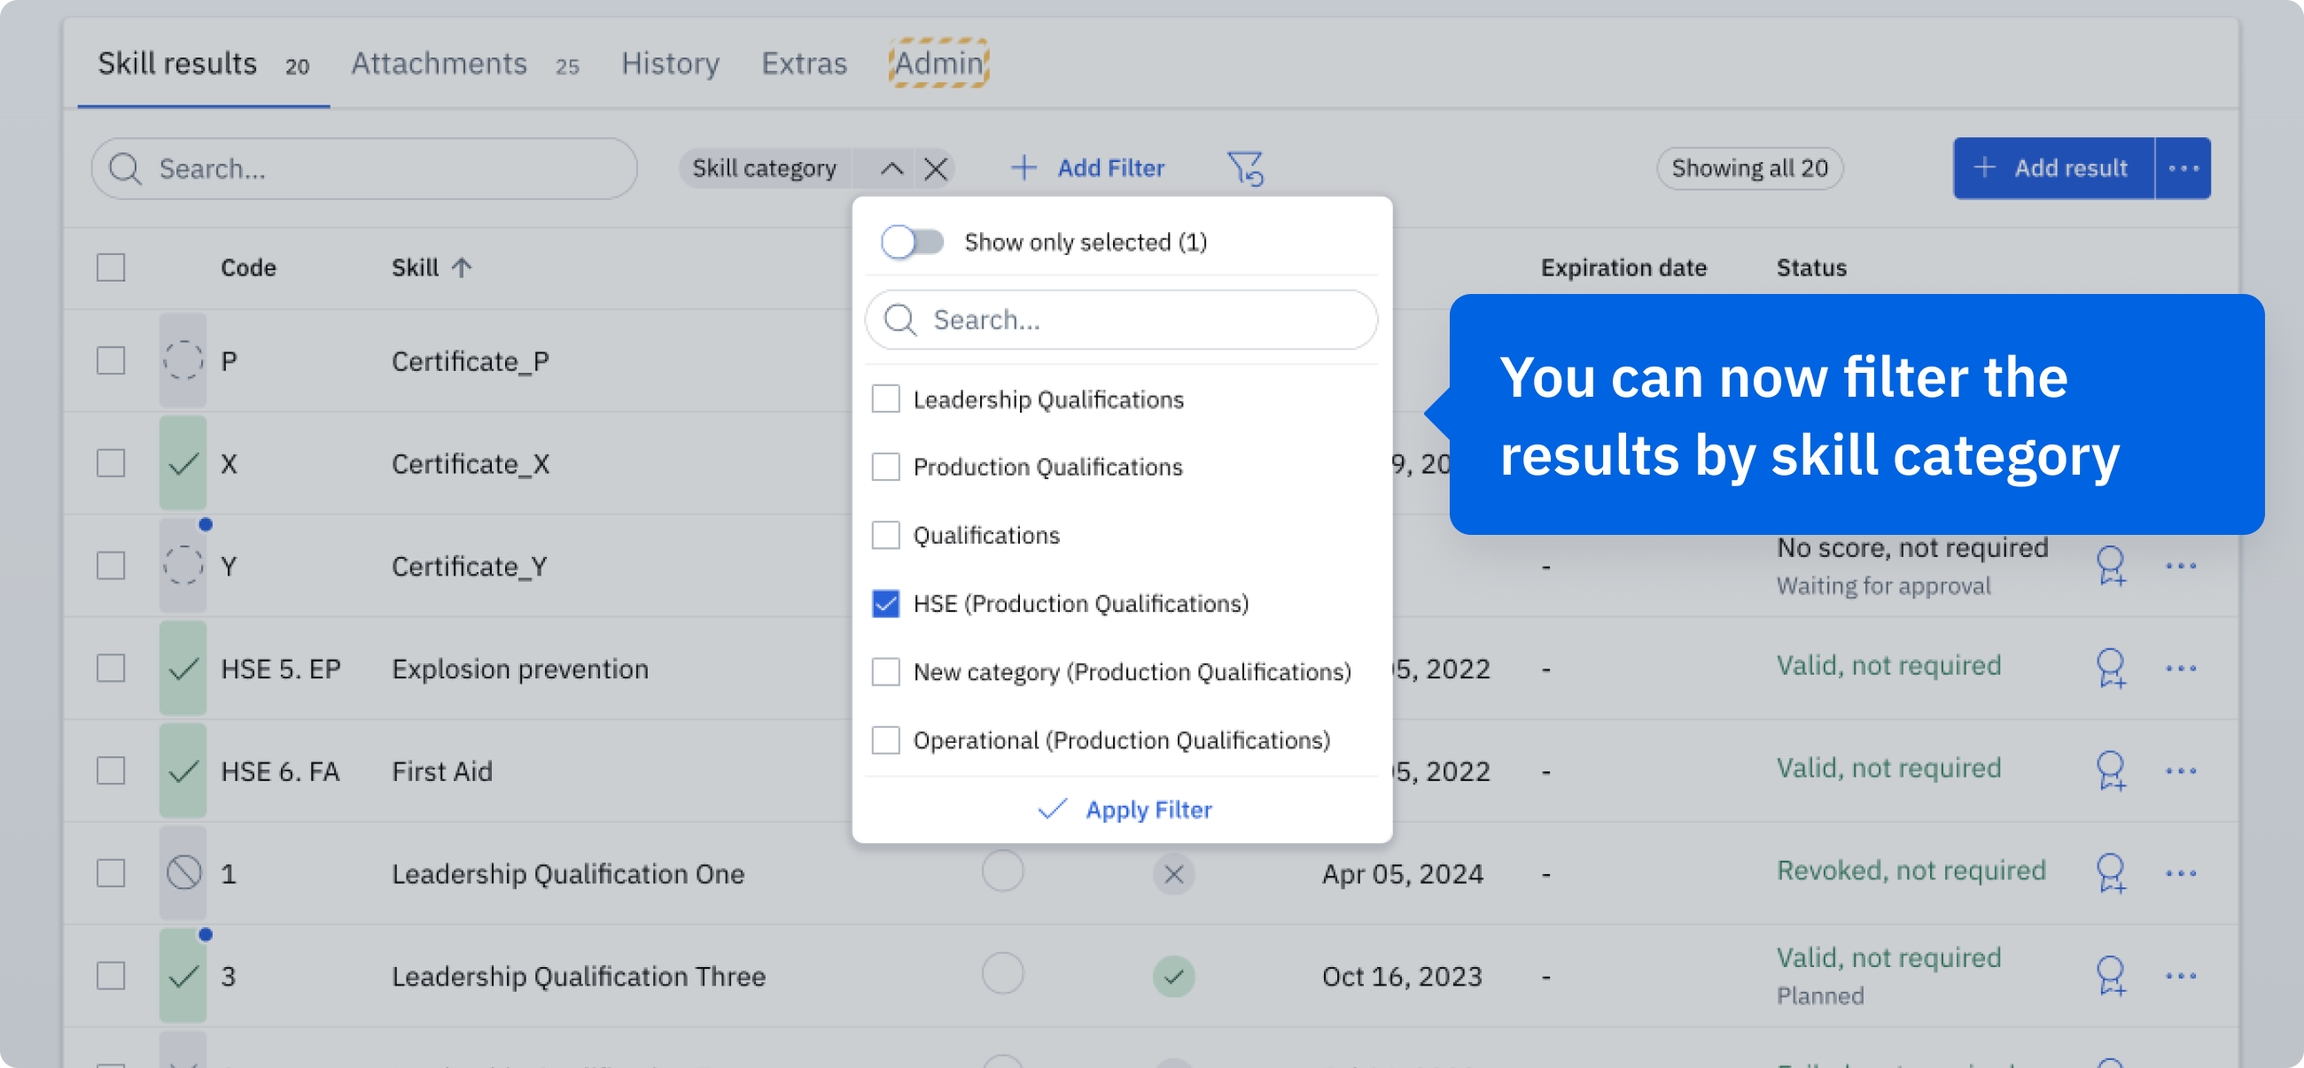Open more options for Leadership Qualification Three row
The image size is (2304, 1068).
pyautogui.click(x=2180, y=976)
